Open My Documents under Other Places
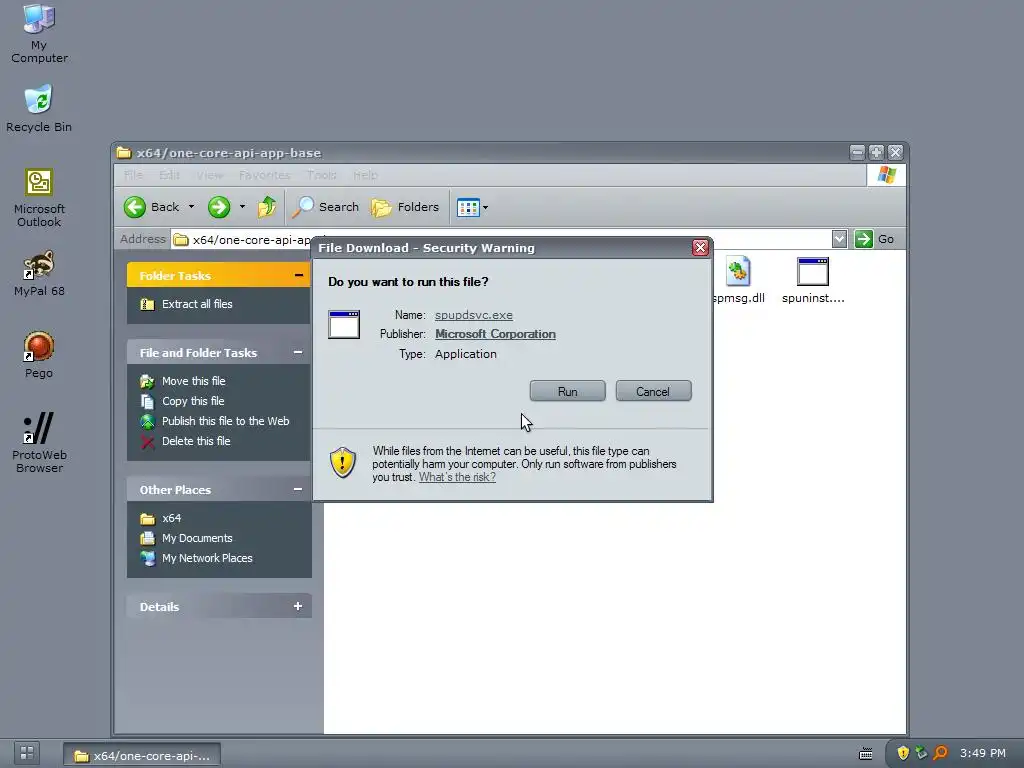 (x=197, y=538)
